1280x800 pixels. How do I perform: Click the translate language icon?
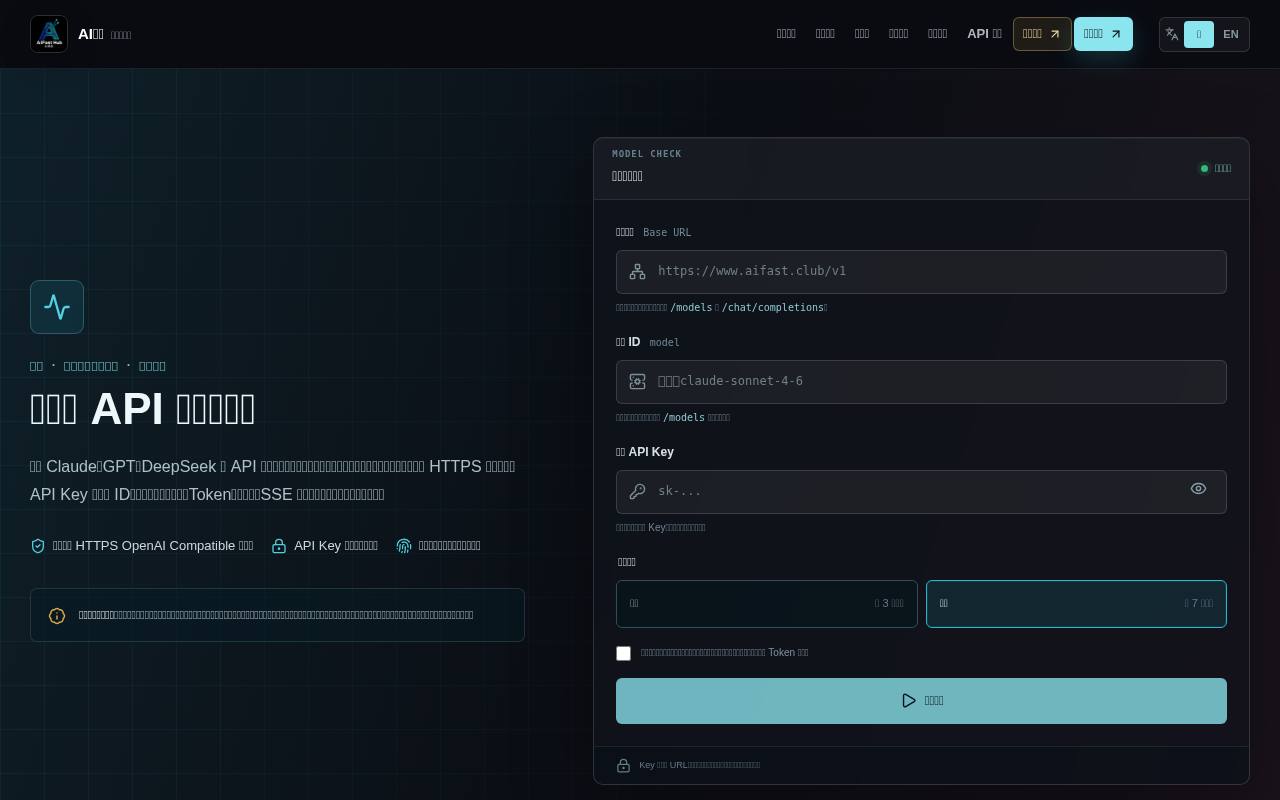pos(1172,34)
